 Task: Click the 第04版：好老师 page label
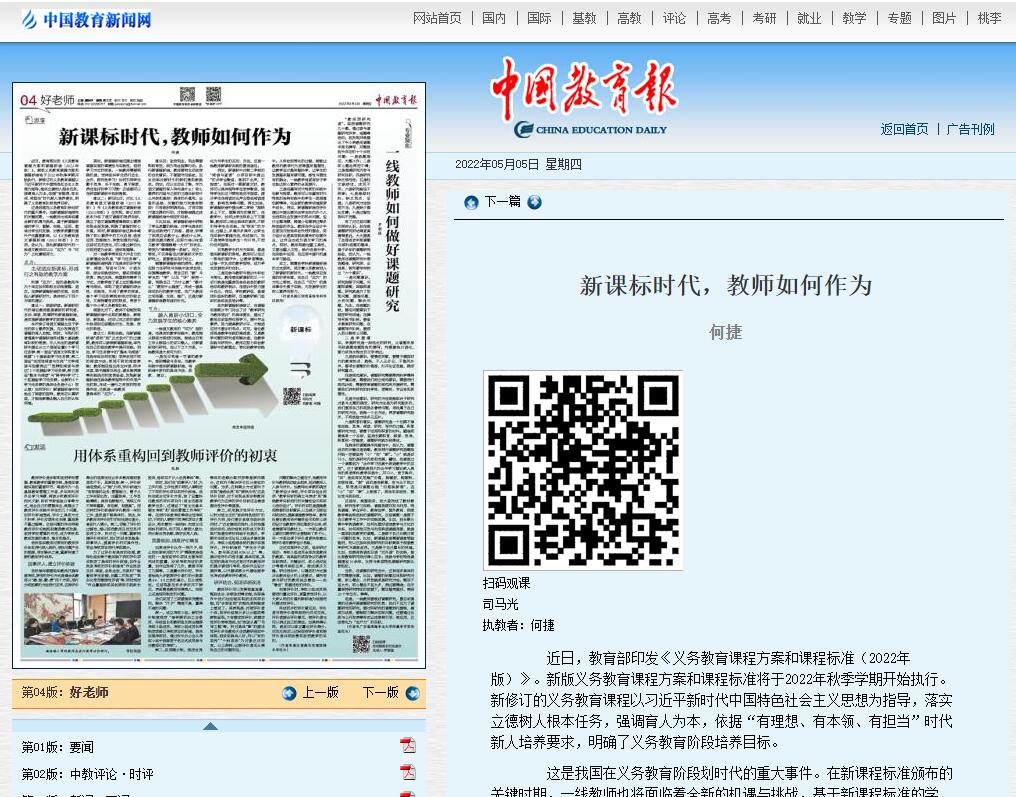tap(65, 693)
